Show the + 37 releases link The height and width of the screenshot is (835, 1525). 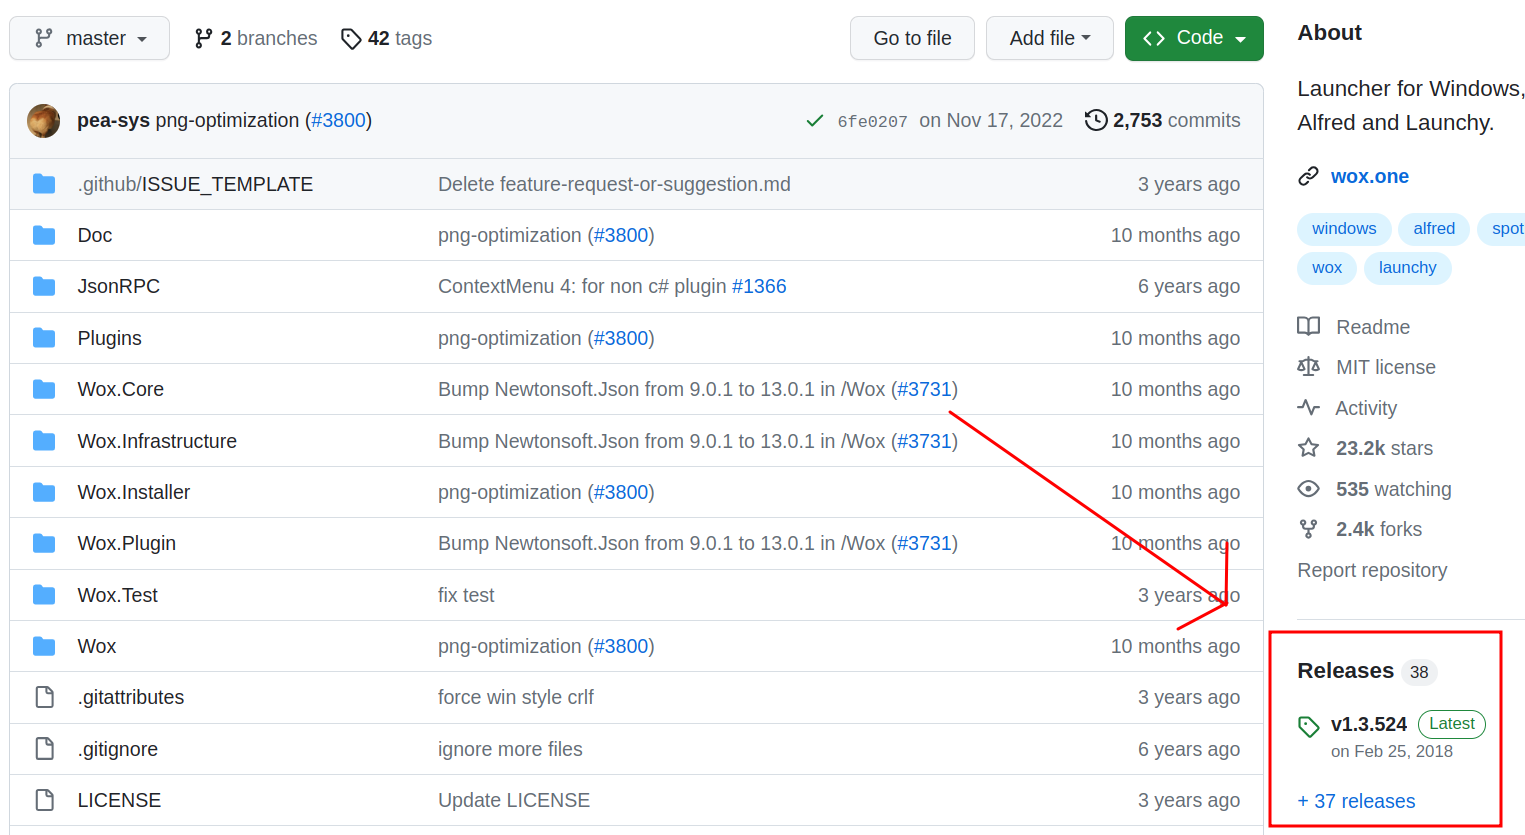point(1356,801)
